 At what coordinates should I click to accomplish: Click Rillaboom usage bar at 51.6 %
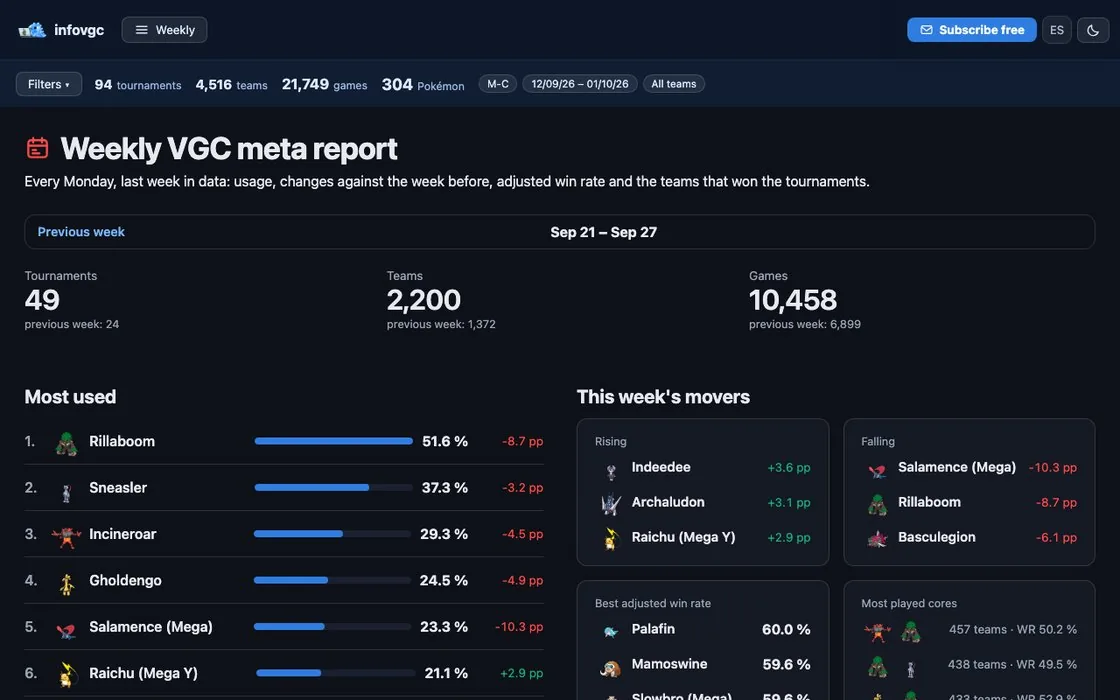[334, 441]
